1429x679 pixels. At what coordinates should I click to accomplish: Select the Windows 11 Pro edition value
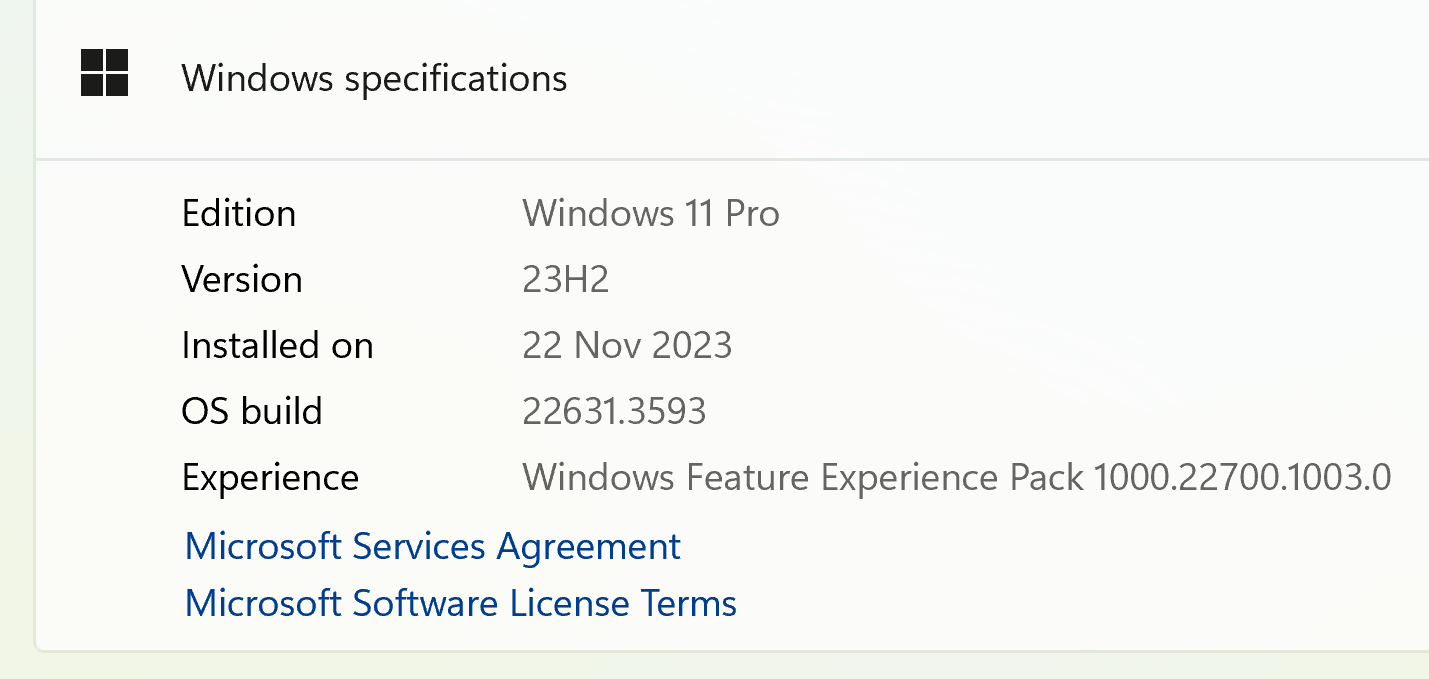pyautogui.click(x=650, y=213)
